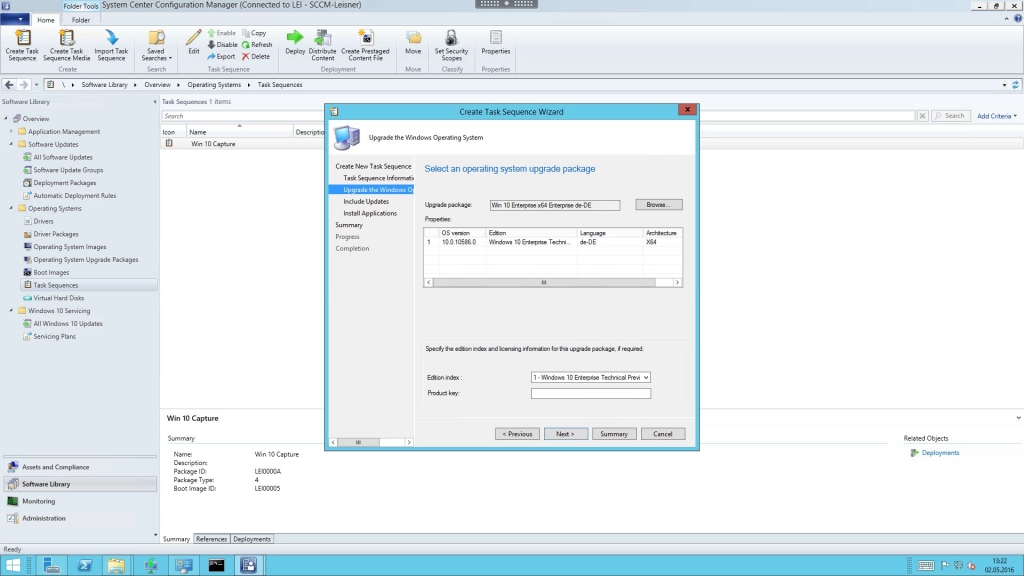The image size is (1024, 576).
Task: Click the Create Task Sequence ribbon icon
Action: point(22,45)
